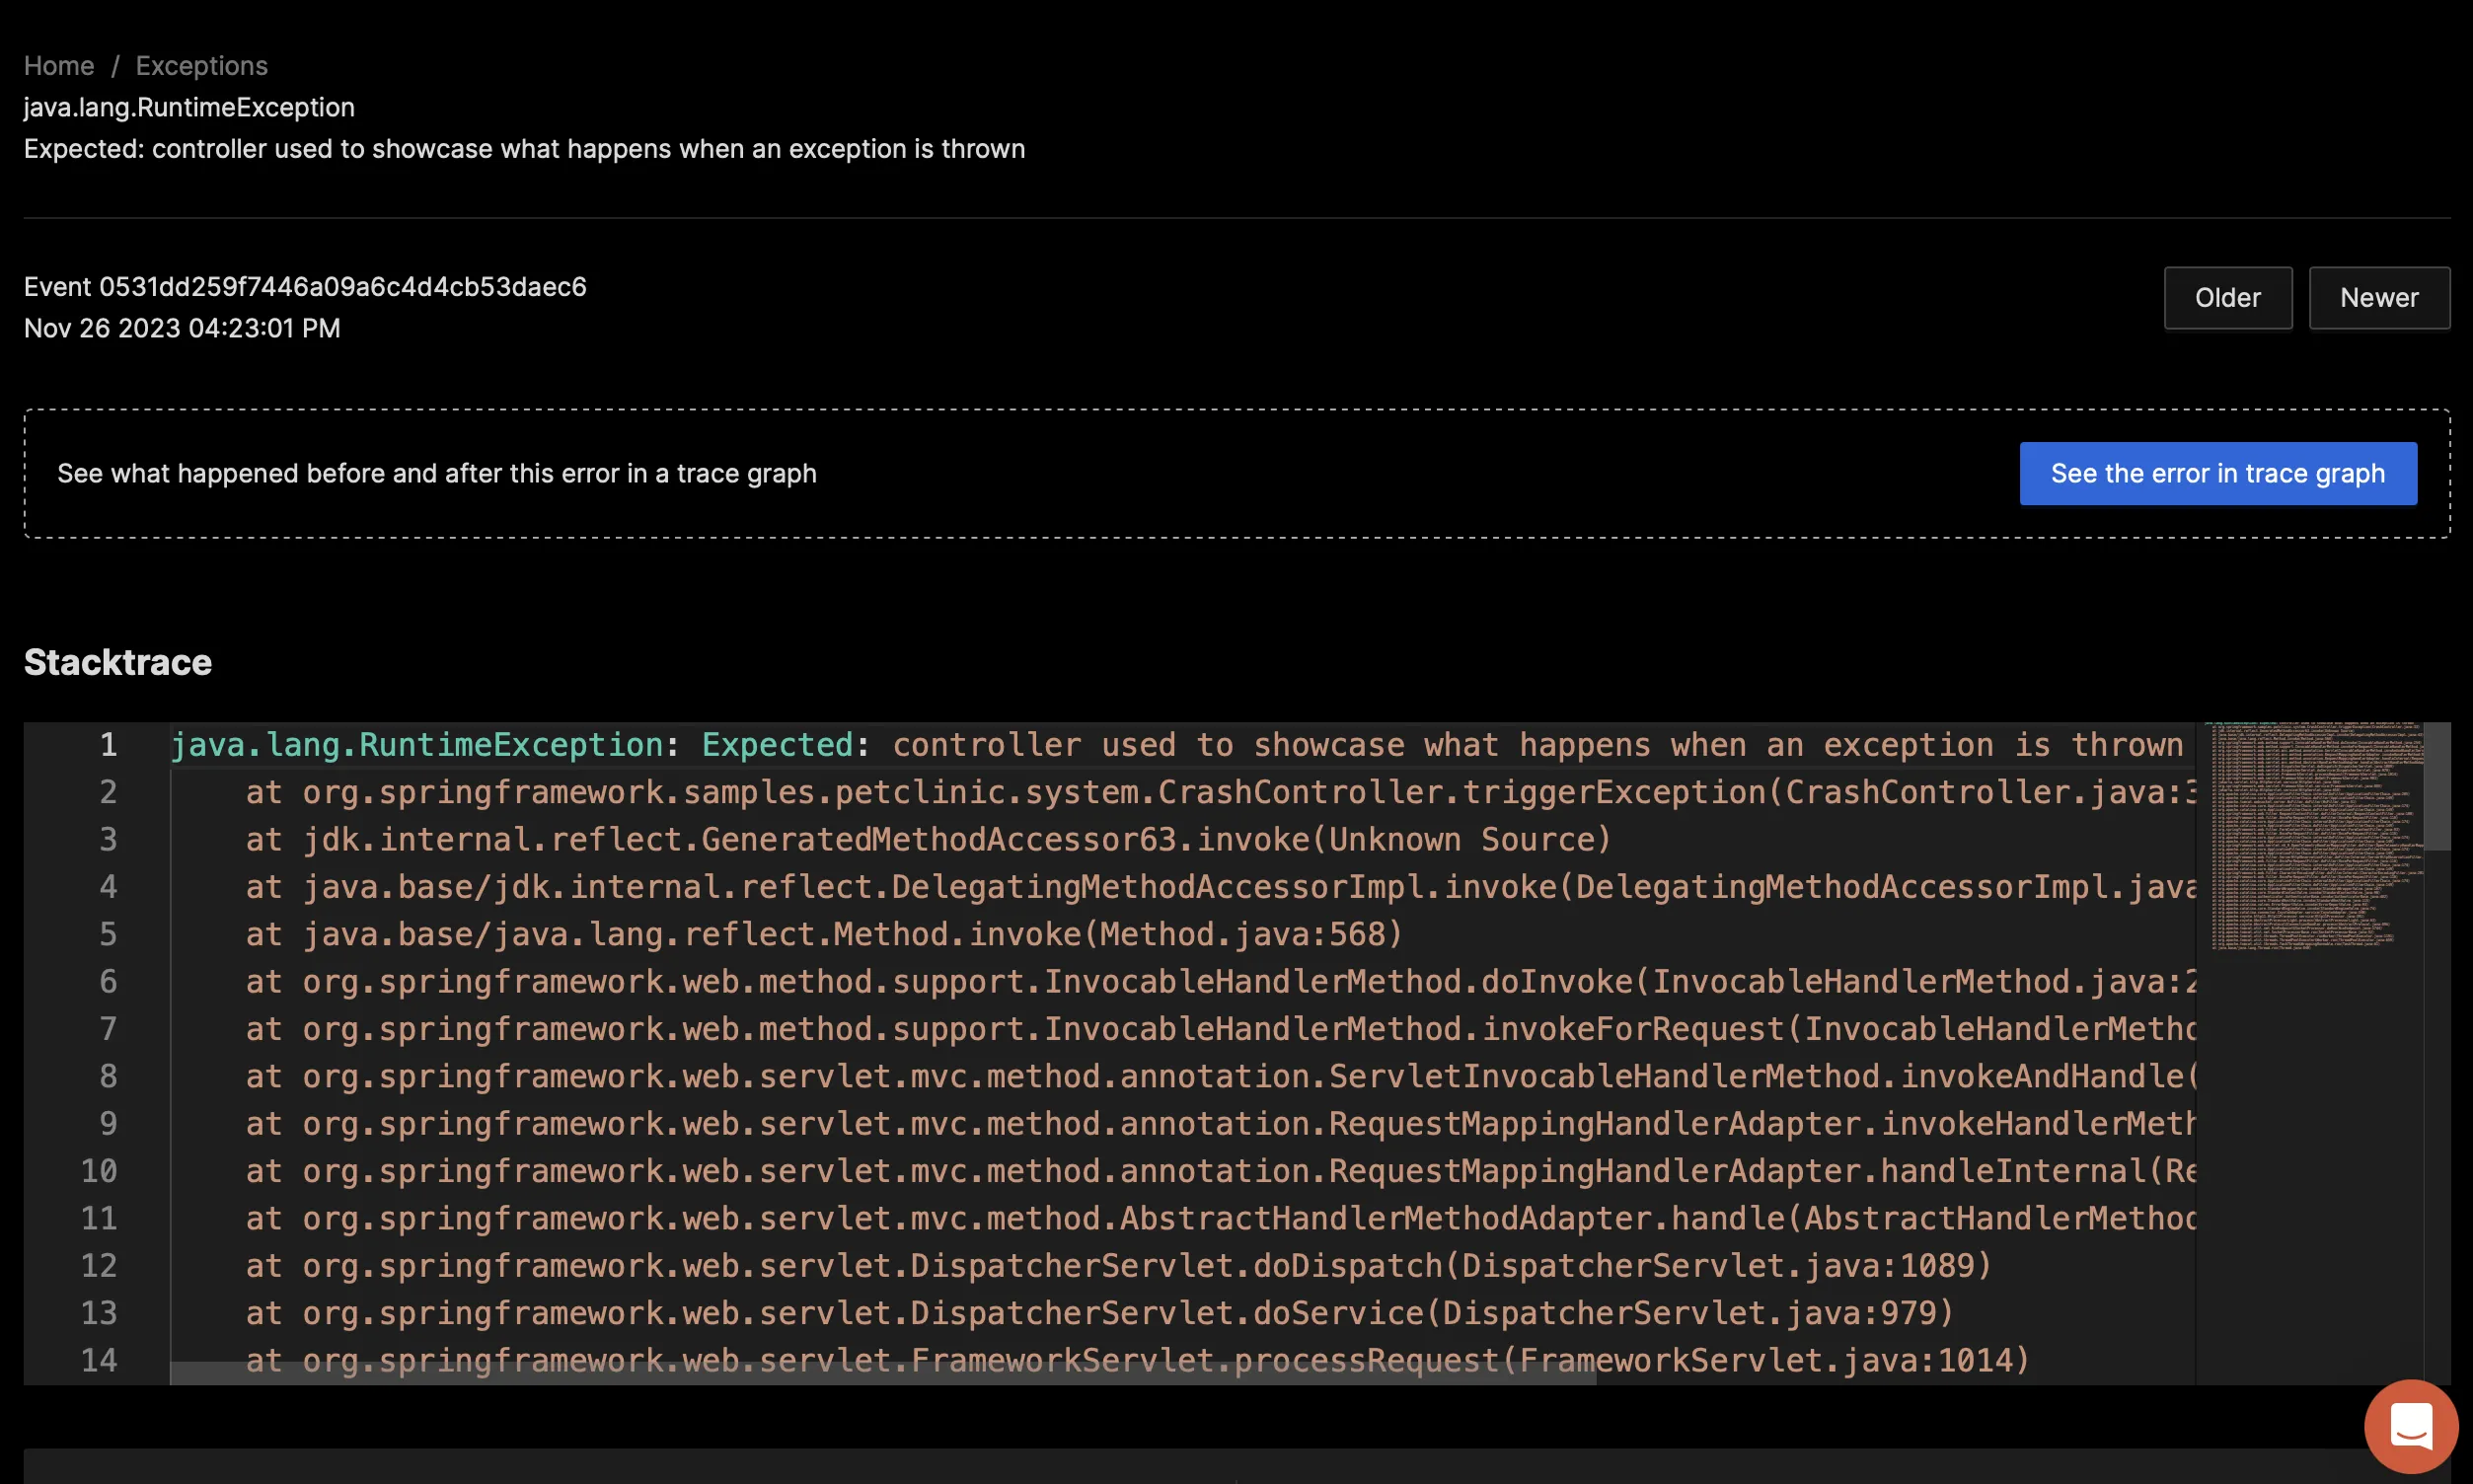
Task: Open the chat support widget icon
Action: [x=2410, y=1426]
